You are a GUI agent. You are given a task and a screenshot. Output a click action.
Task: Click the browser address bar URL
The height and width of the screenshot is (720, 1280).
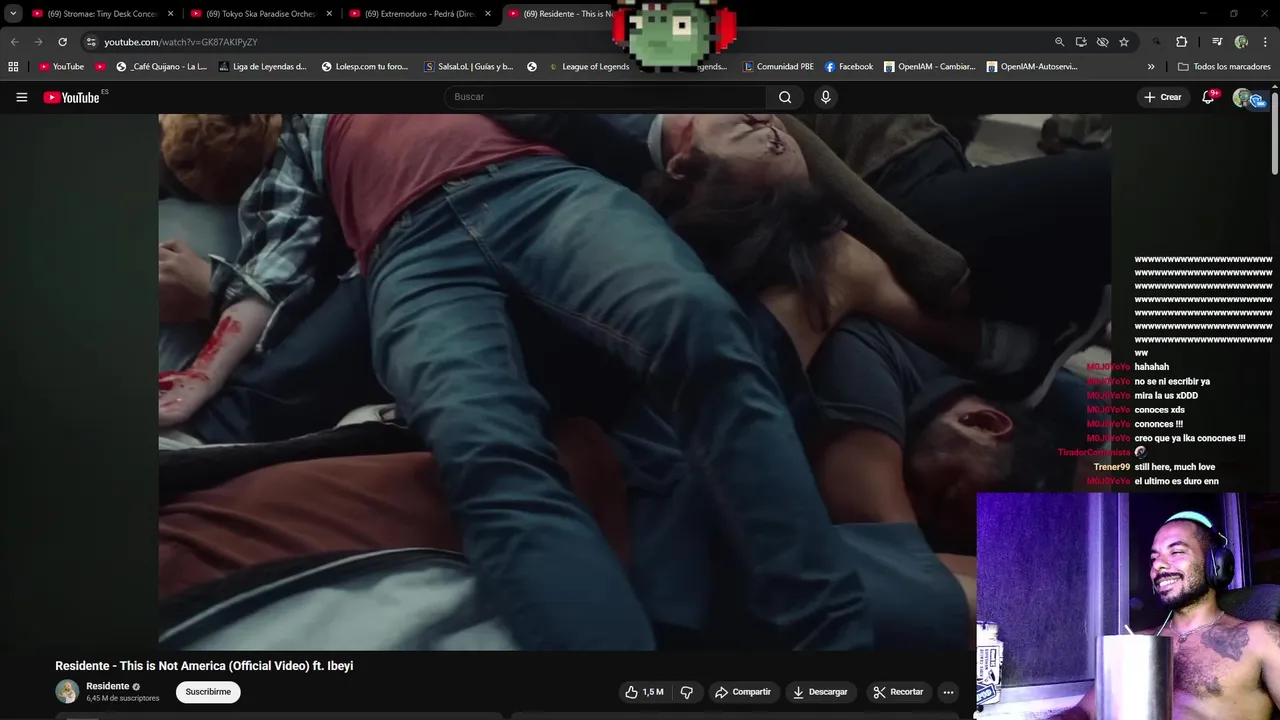(x=180, y=42)
